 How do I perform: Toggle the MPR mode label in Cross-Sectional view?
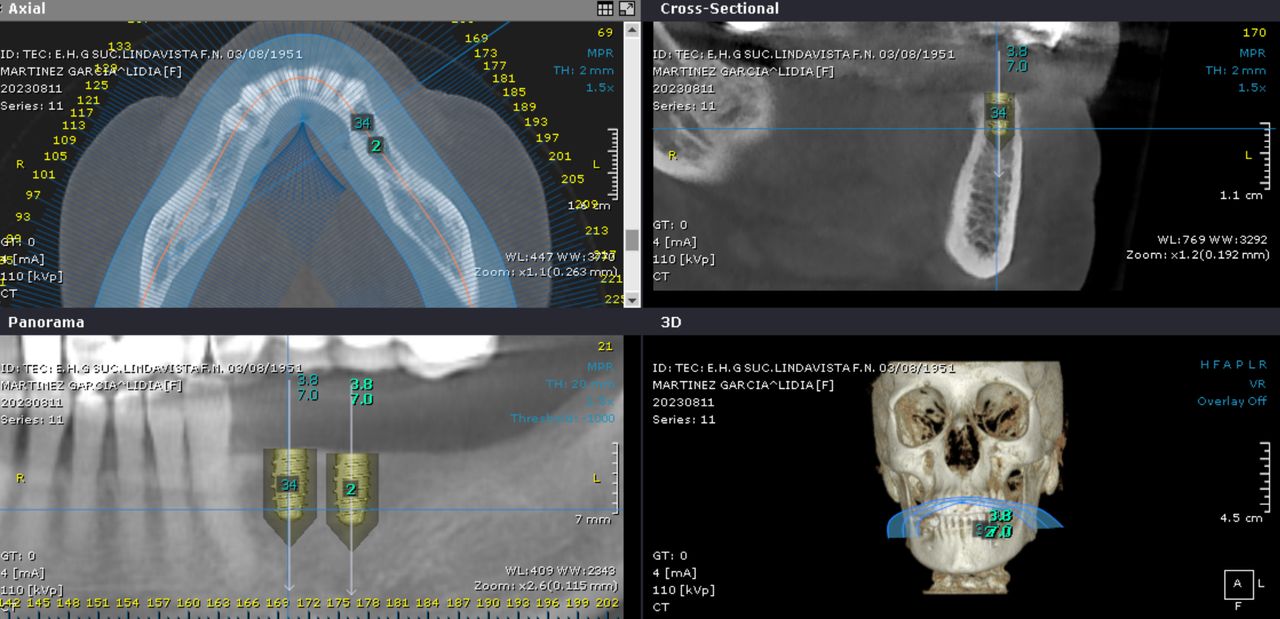click(x=1252, y=53)
